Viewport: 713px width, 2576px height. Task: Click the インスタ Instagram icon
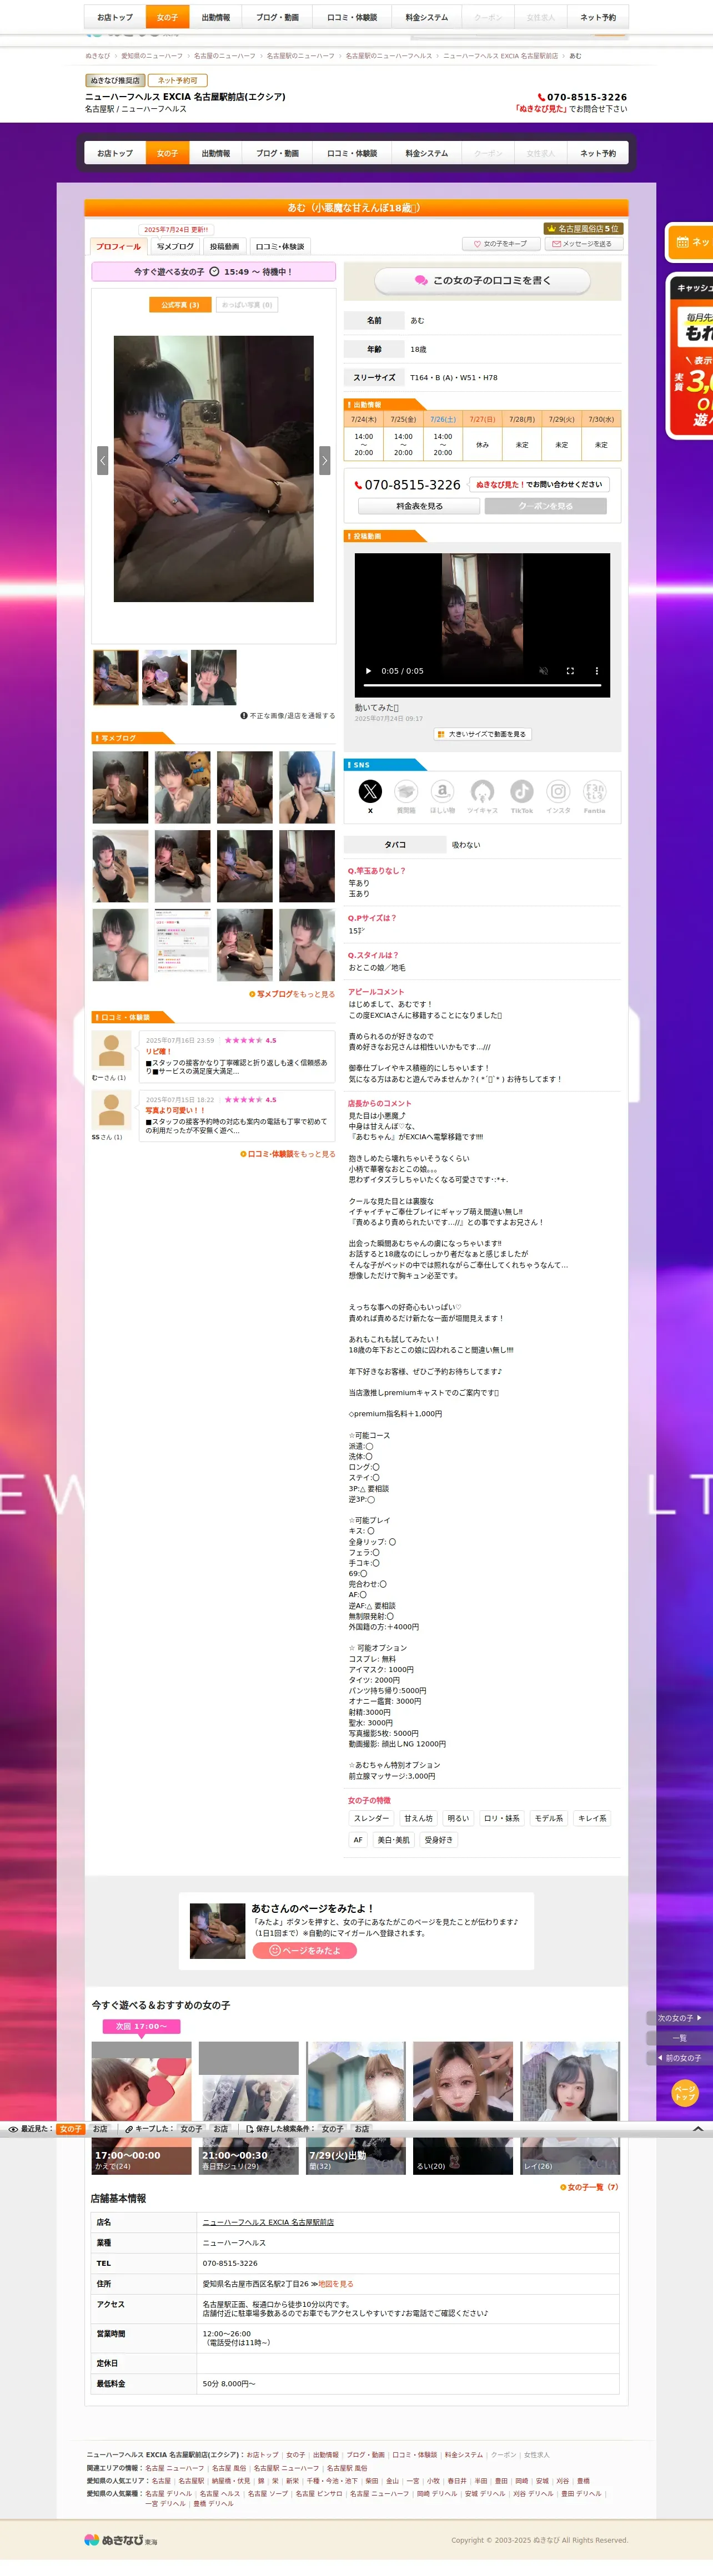[x=558, y=791]
